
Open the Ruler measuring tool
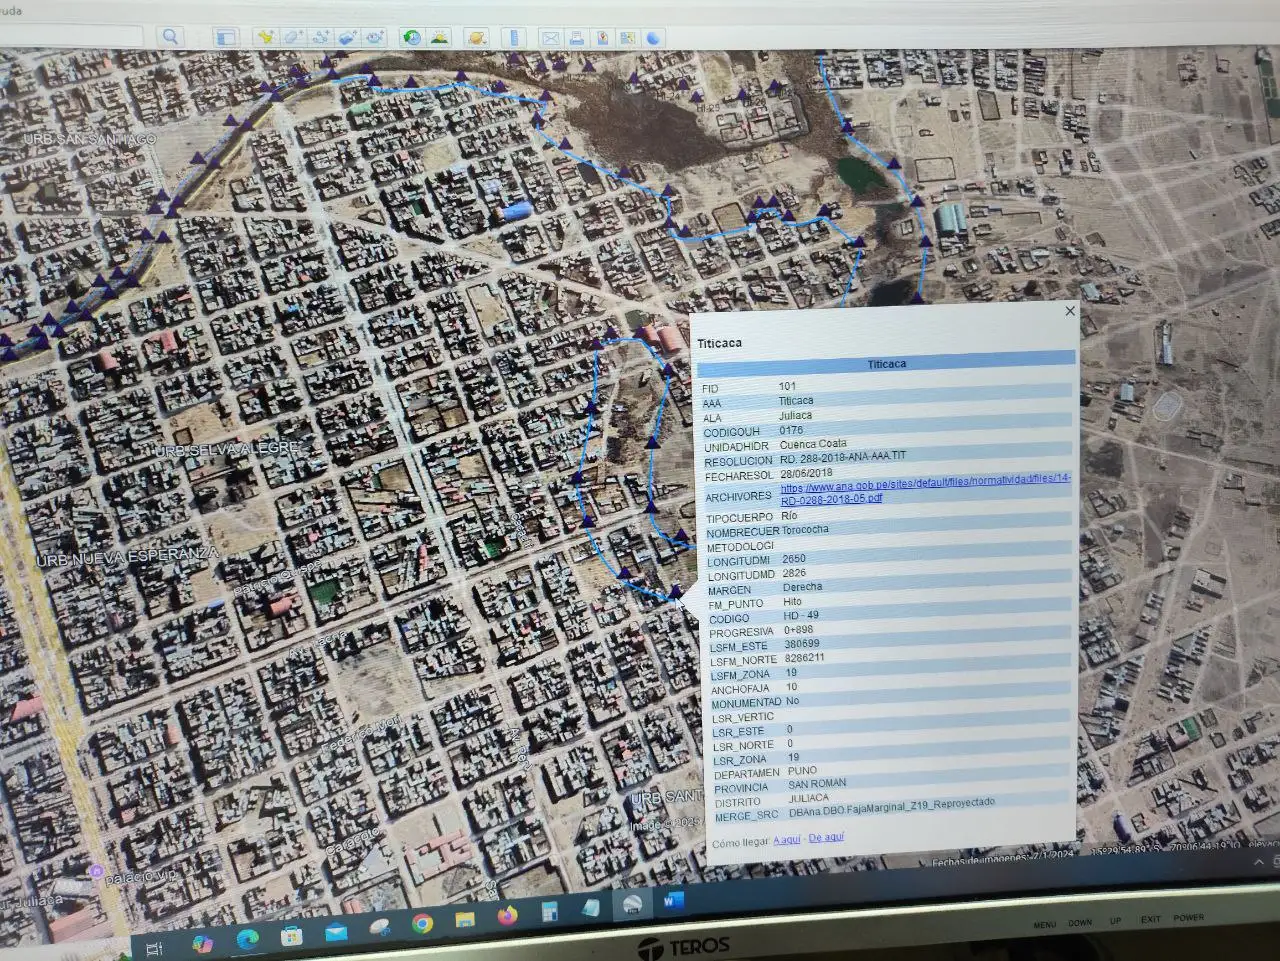[x=514, y=38]
